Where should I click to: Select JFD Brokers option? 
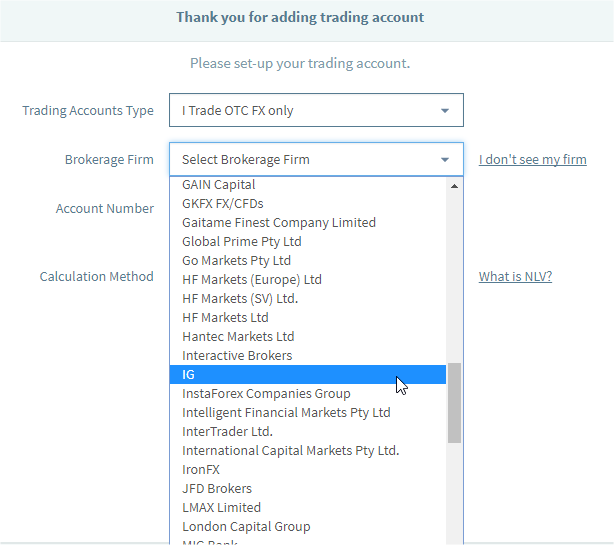(x=217, y=489)
